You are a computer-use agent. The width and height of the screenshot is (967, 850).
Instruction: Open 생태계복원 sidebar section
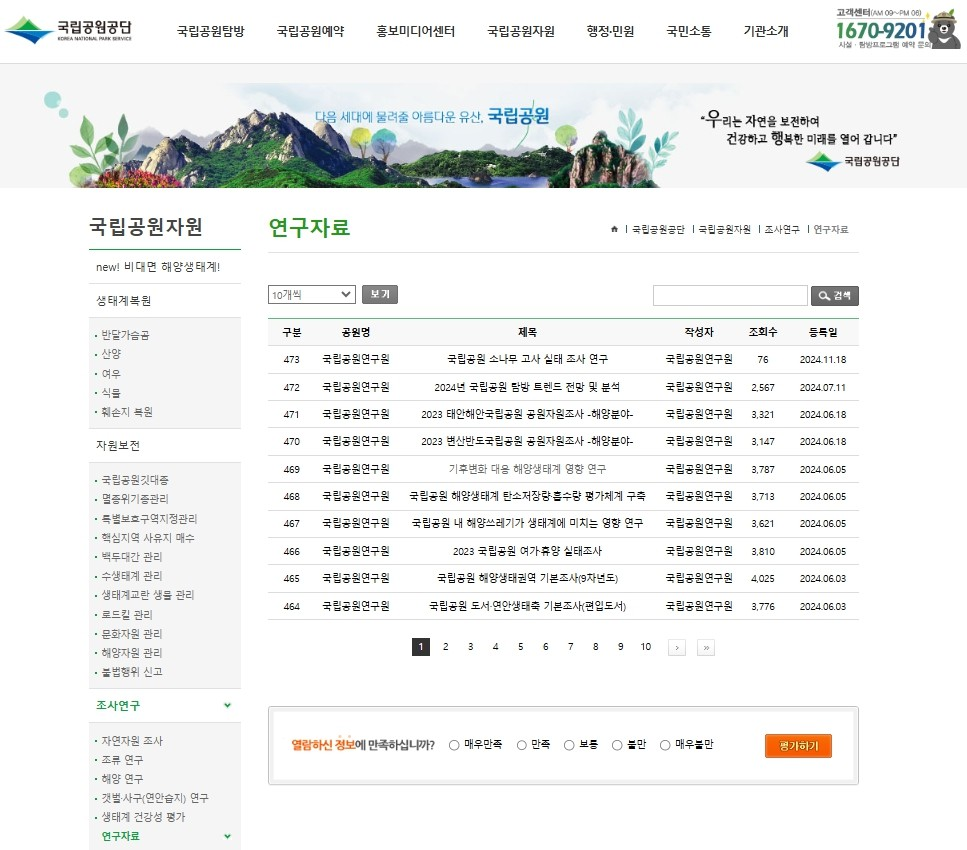(123, 301)
